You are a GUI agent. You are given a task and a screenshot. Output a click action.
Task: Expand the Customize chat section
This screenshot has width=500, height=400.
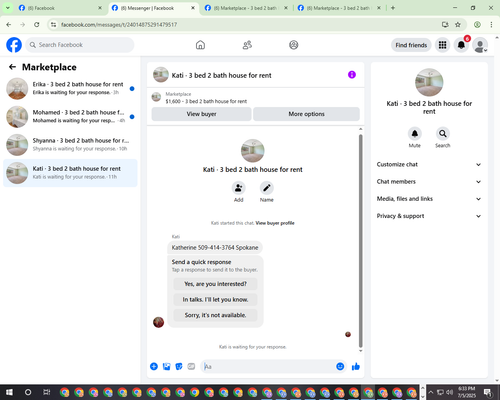pos(429,164)
